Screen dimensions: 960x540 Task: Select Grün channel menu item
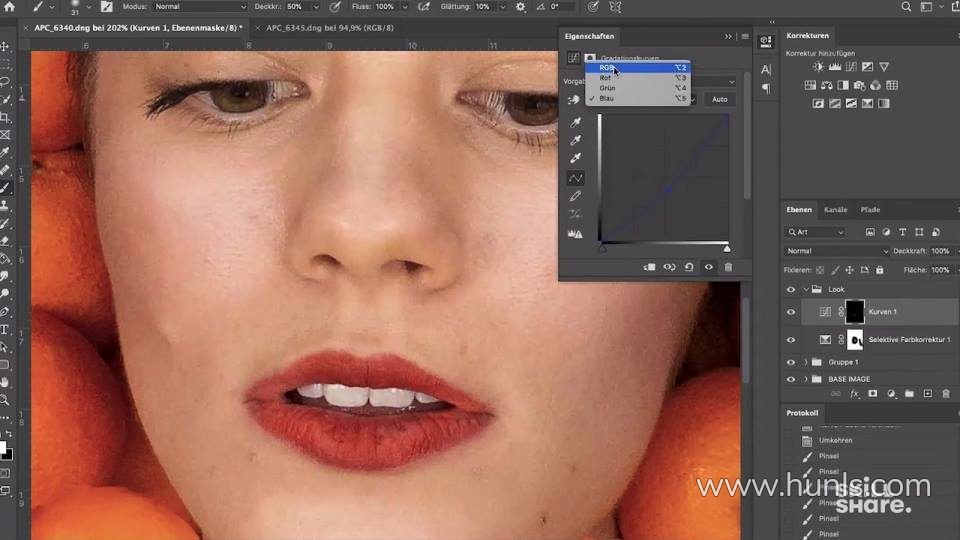pyautogui.click(x=637, y=88)
